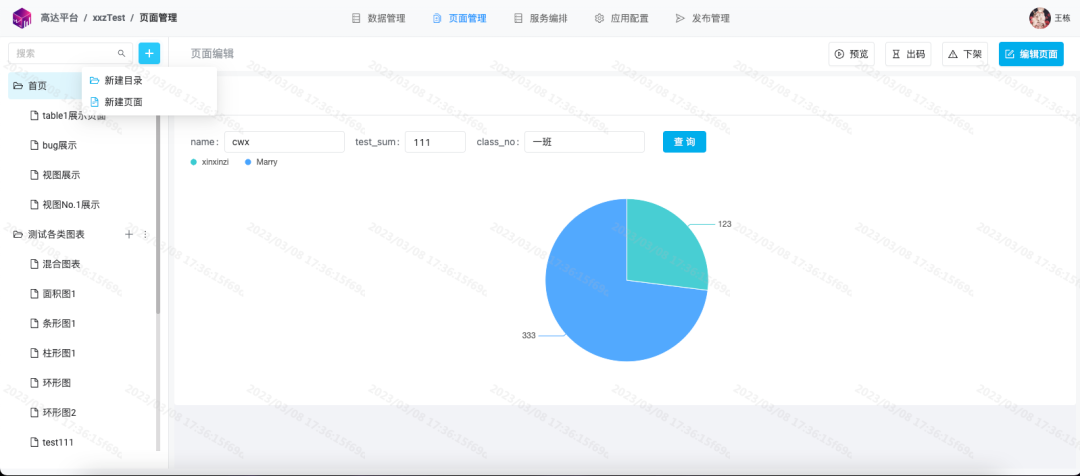Collapse the 测试各类图表 folder
This screenshot has width=1080, height=476.
pyautogui.click(x=18, y=235)
